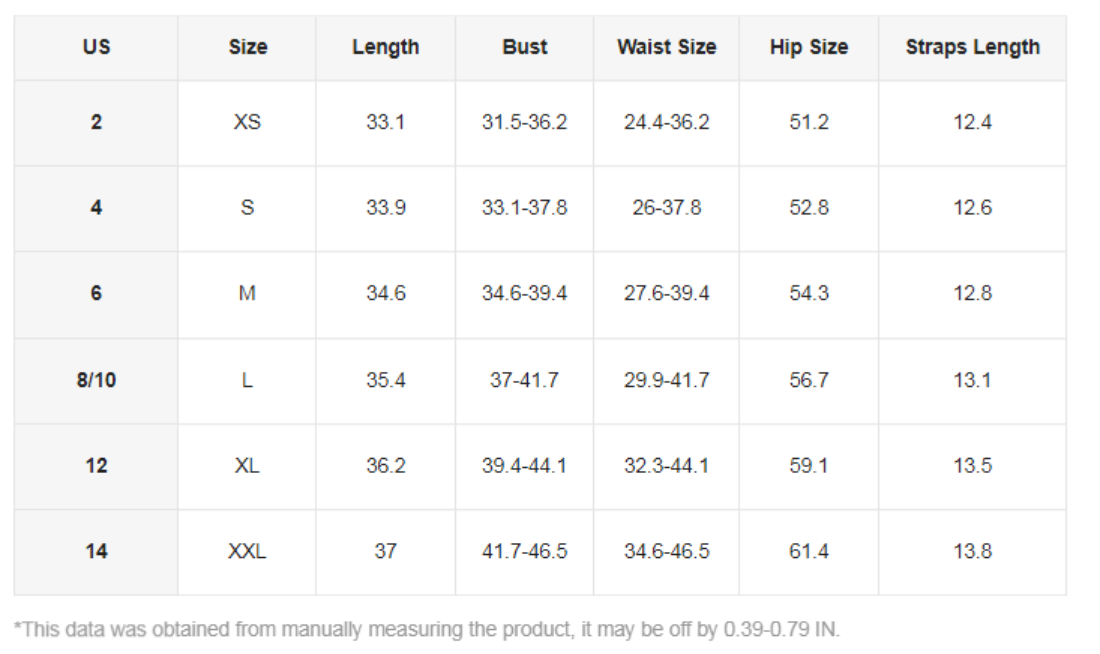This screenshot has height=654, width=1100.
Task: Select the XS size cell
Action: [247, 122]
